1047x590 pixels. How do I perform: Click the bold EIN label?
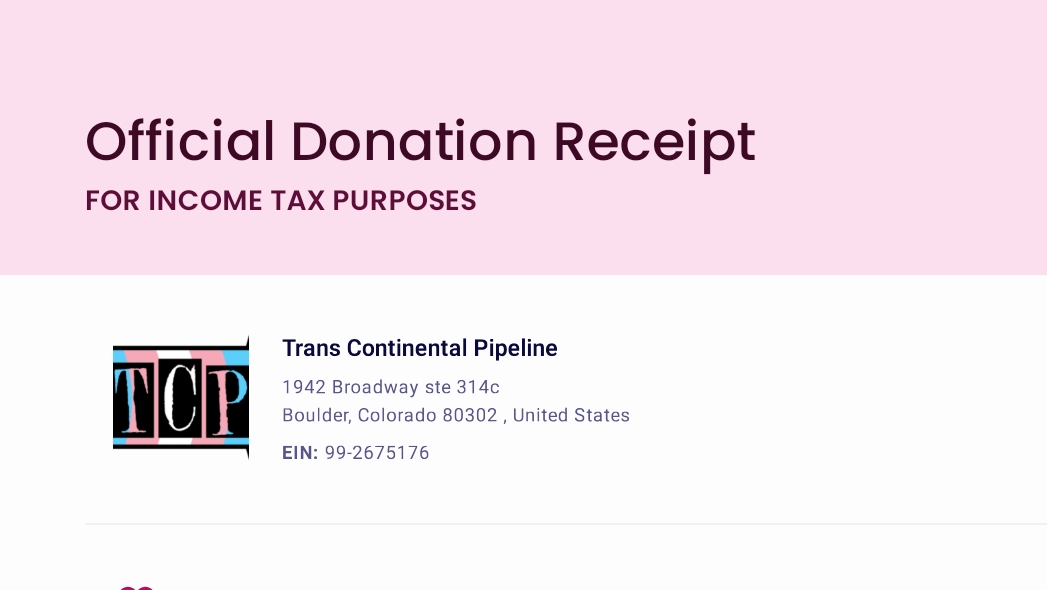coord(300,453)
